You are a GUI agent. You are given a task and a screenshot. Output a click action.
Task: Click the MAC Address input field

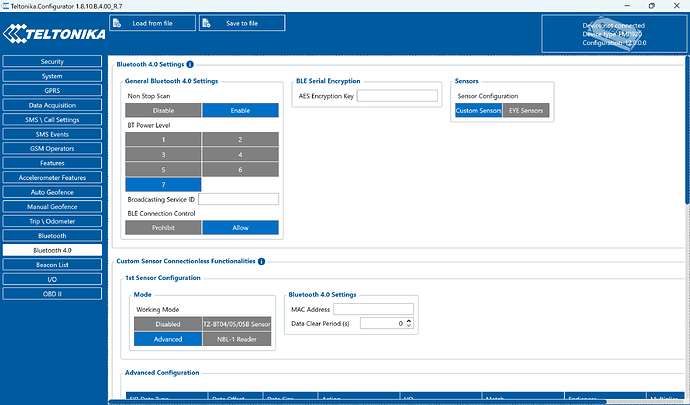[x=373, y=309]
